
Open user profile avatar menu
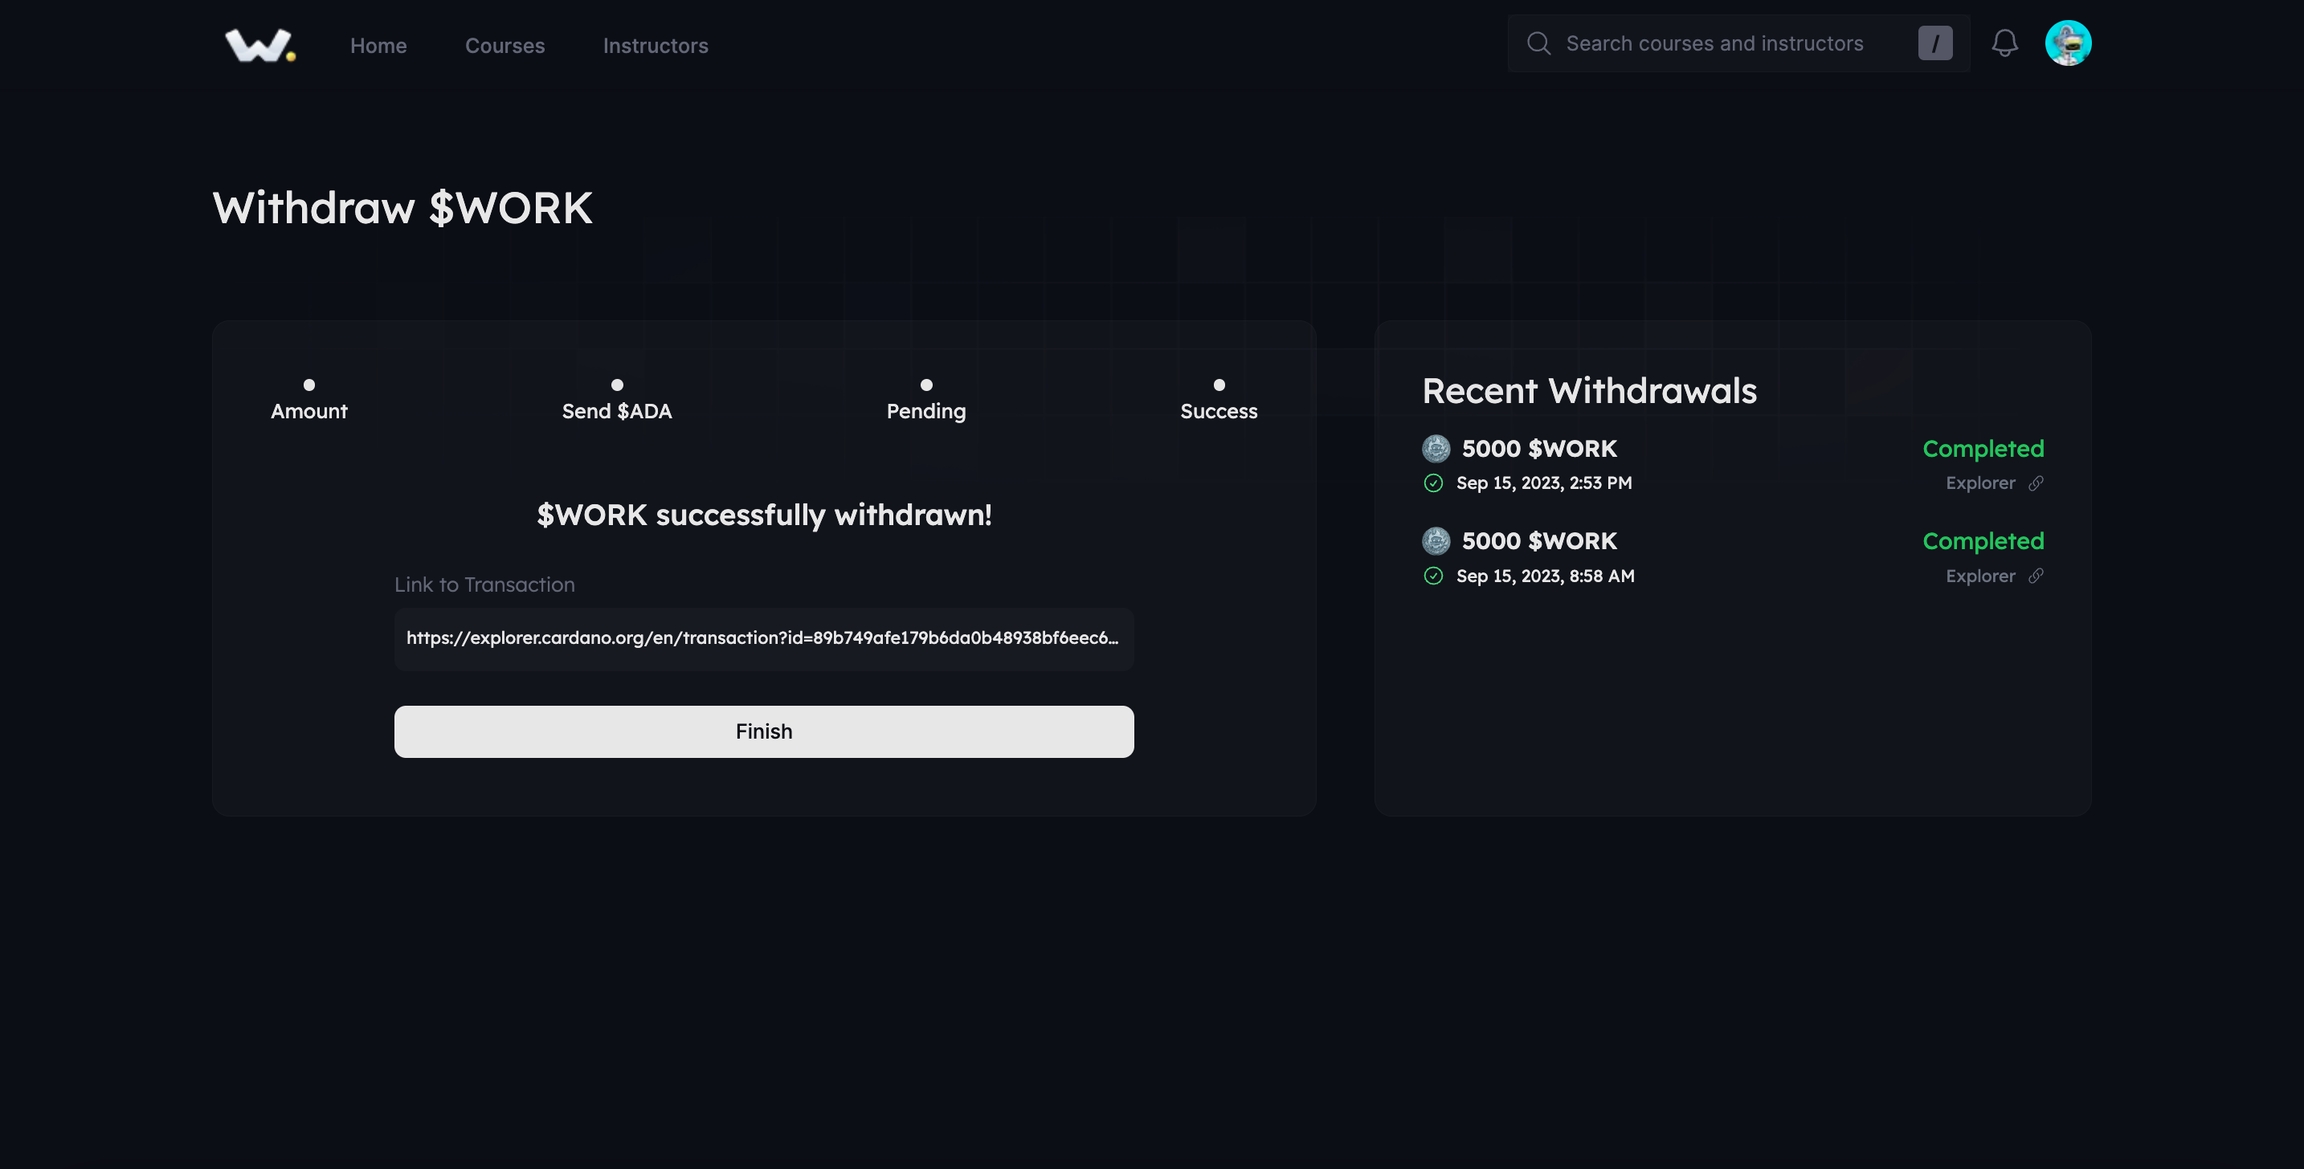click(2068, 43)
